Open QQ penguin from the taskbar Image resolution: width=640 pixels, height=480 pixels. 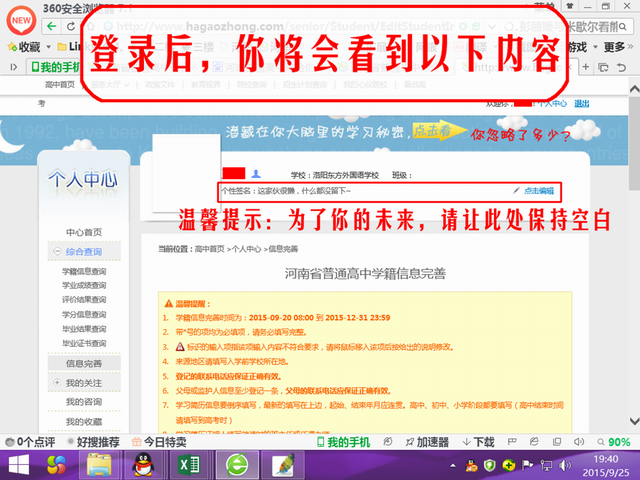point(143,465)
